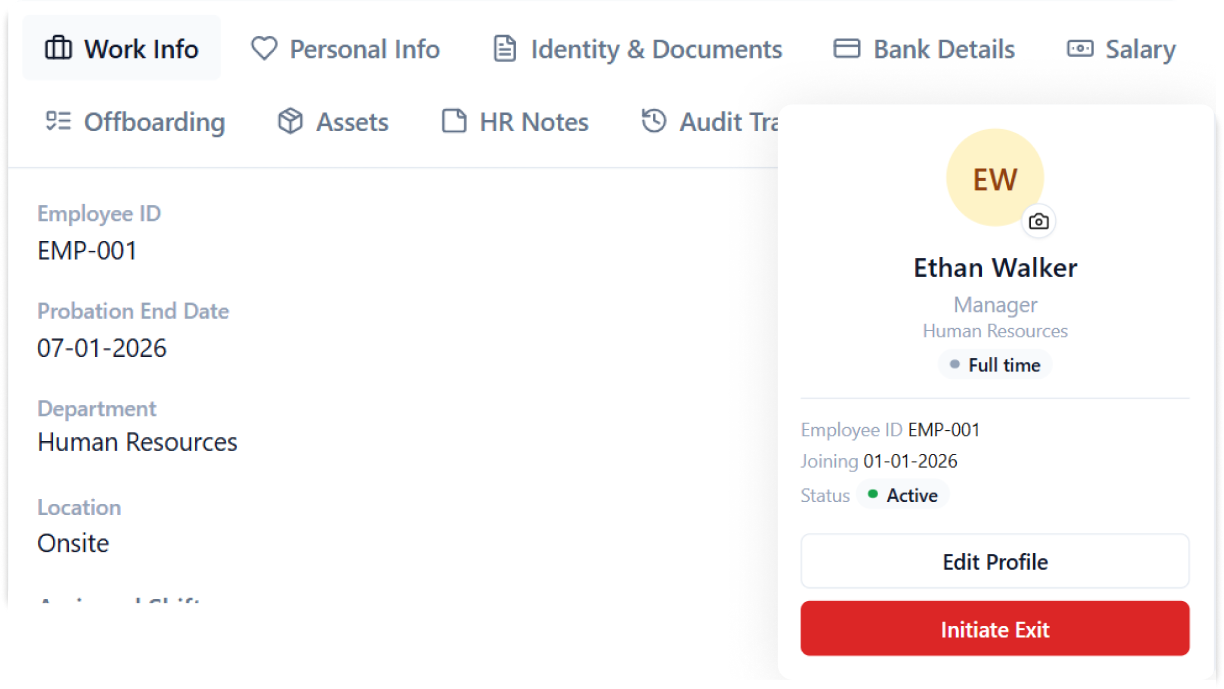Click the Edit Profile button
Viewport: 1224px width, 689px height.
pyautogui.click(x=995, y=561)
